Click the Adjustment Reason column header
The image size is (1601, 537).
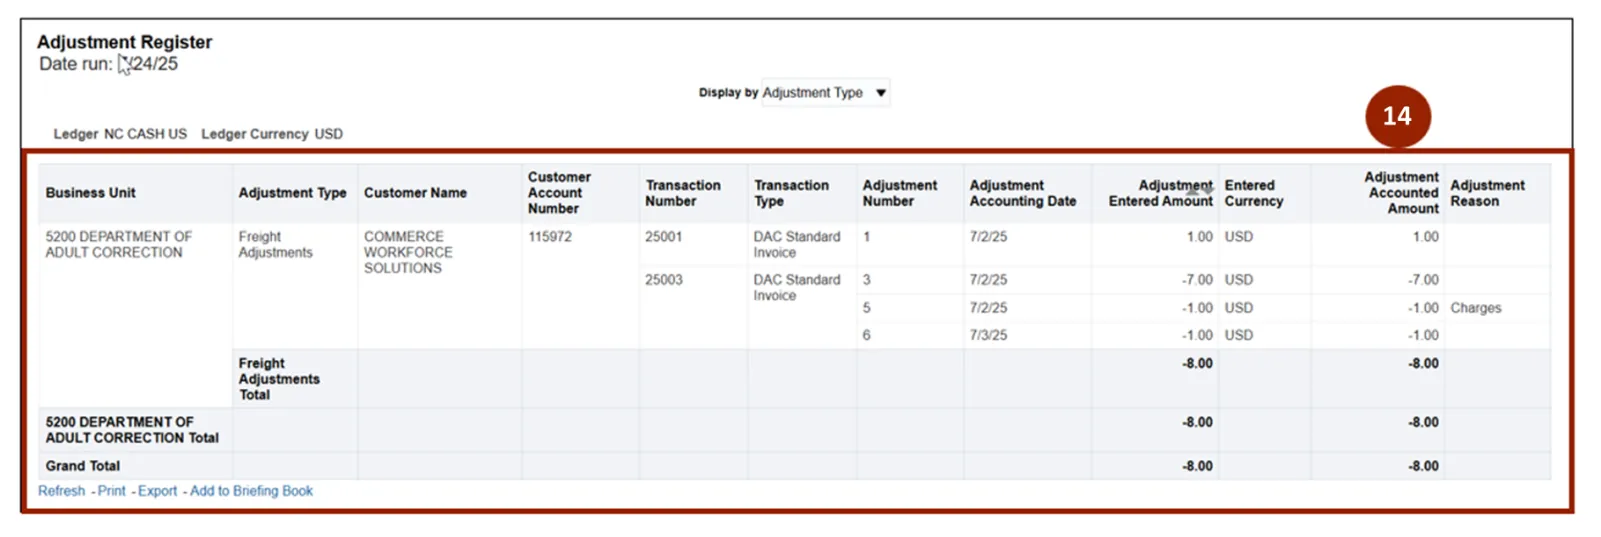click(1487, 193)
